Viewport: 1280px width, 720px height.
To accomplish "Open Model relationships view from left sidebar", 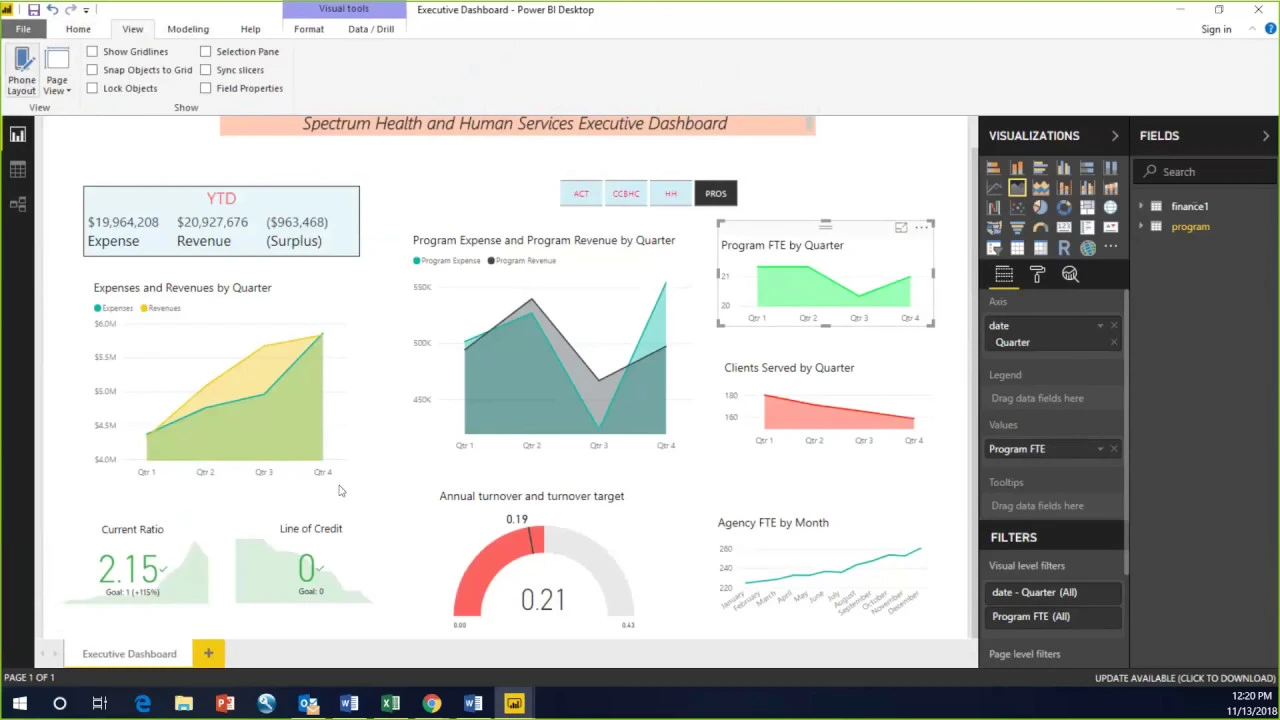I will pyautogui.click(x=17, y=204).
